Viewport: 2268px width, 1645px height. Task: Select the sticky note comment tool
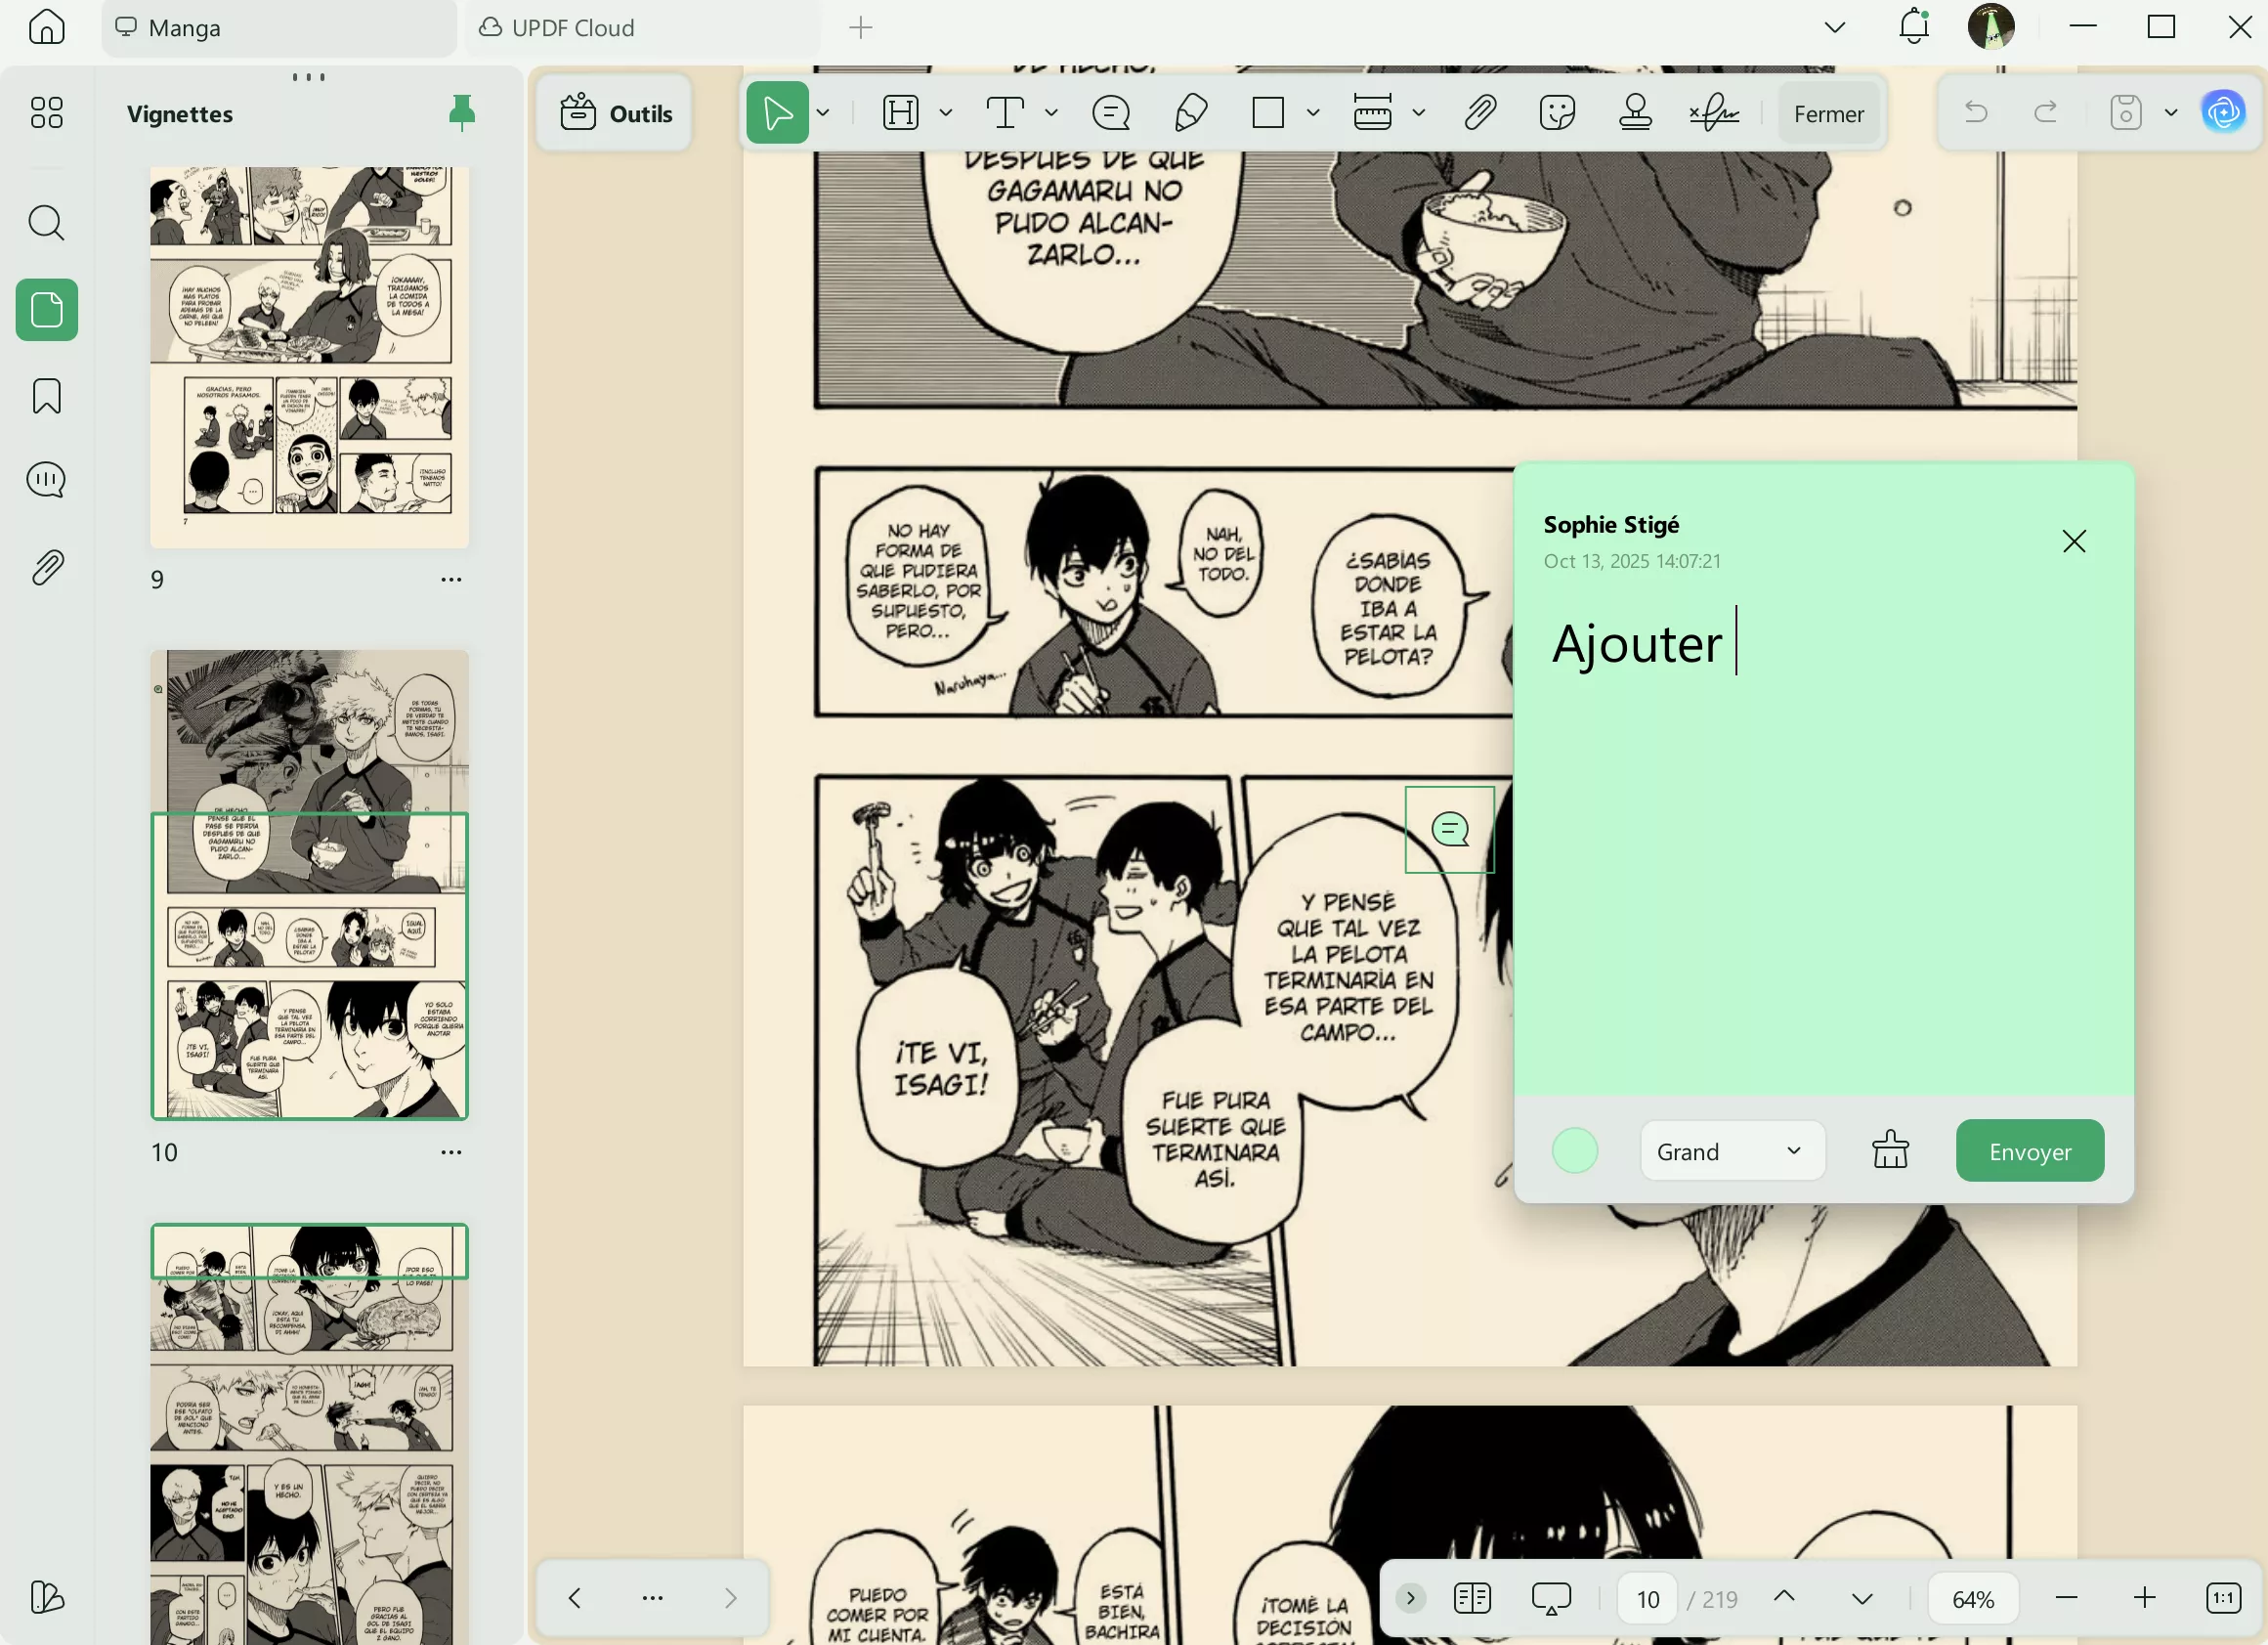coord(1111,113)
